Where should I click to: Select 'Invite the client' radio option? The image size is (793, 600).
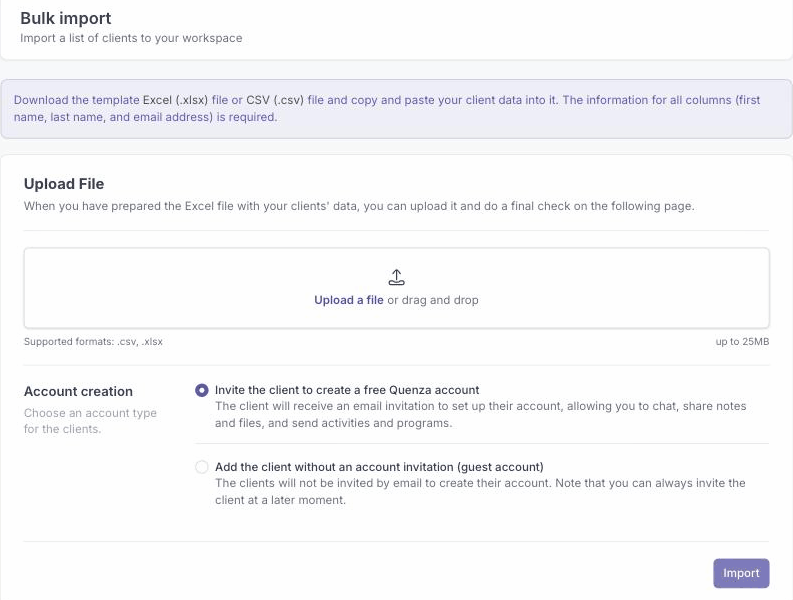click(202, 390)
